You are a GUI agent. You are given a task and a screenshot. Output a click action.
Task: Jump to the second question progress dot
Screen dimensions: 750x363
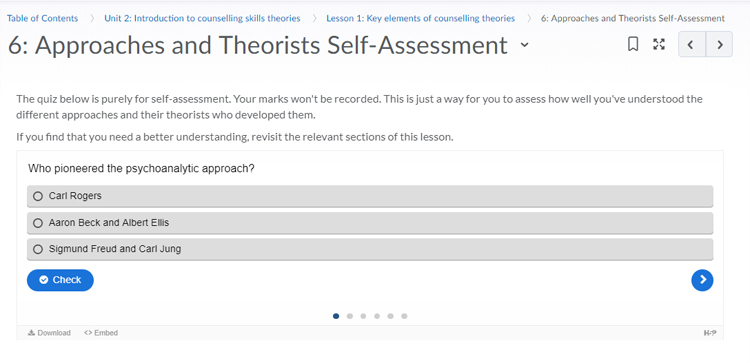[x=350, y=316]
